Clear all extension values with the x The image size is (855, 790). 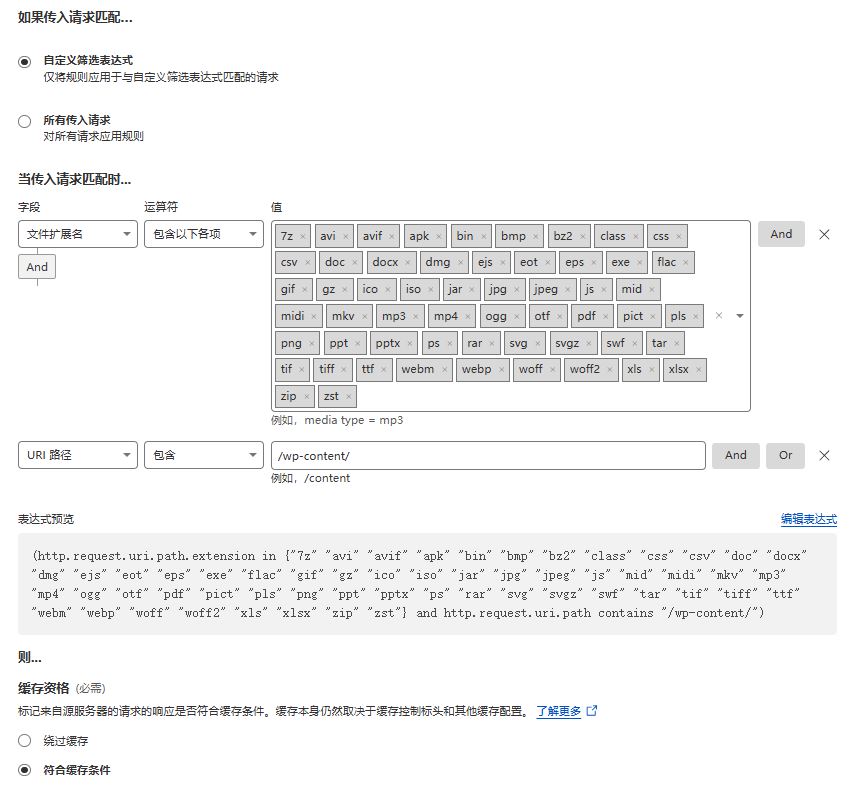pos(719,316)
